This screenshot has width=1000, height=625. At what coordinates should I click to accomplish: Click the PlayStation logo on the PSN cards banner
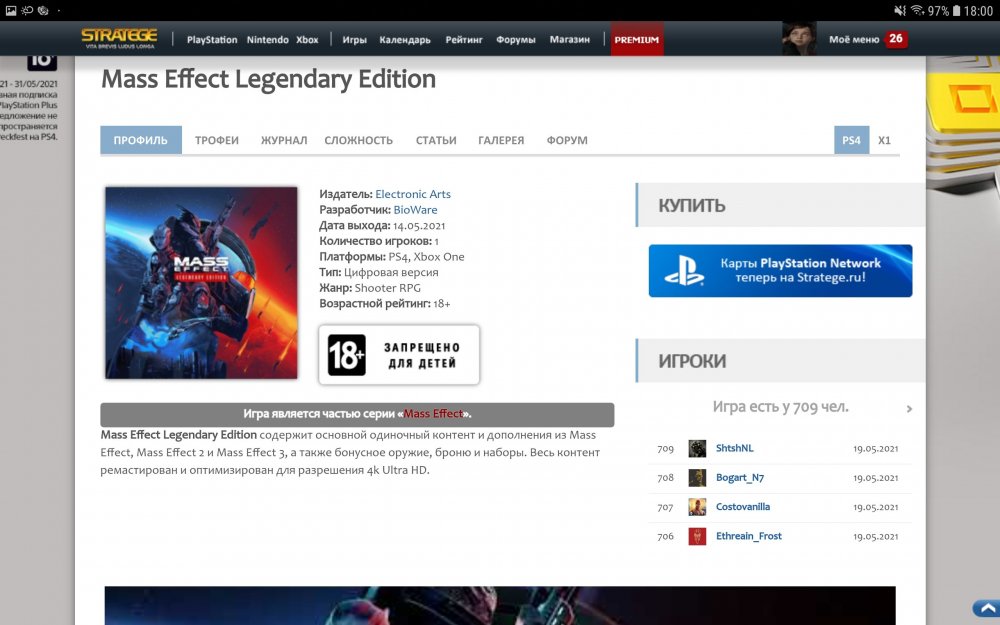685,271
